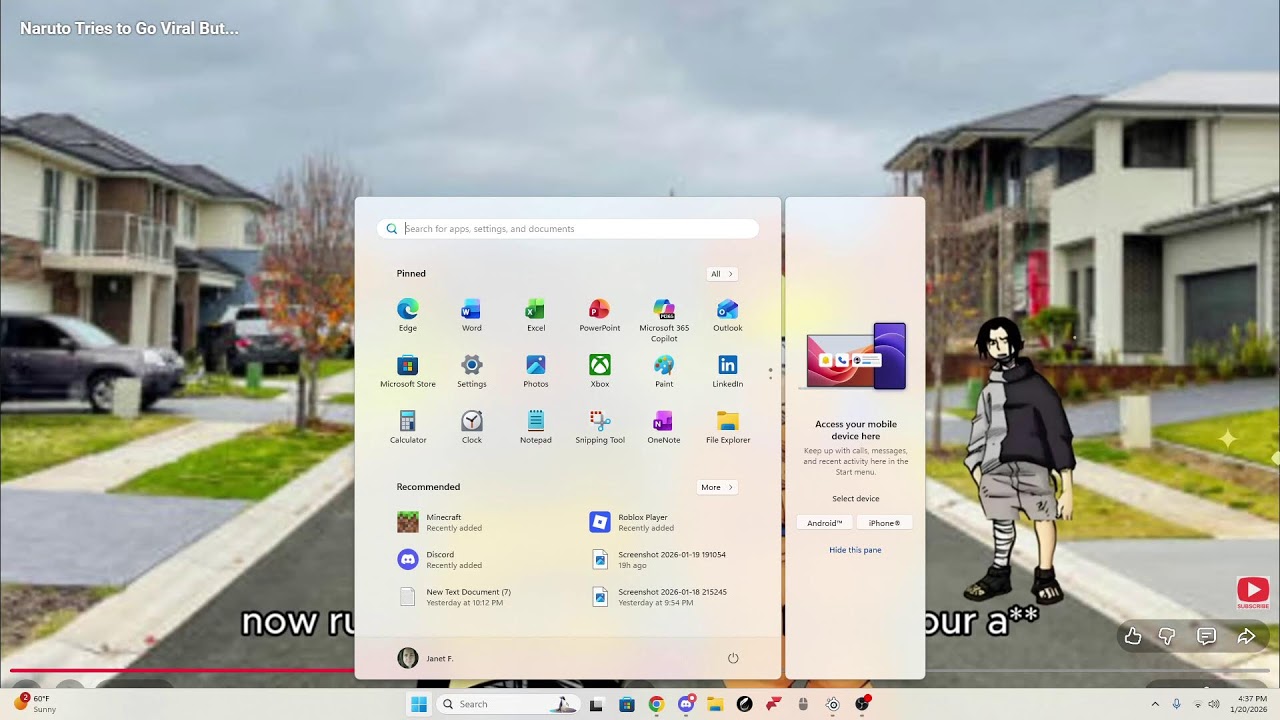Launch Word from pinned apps
The image size is (1280, 720).
click(x=472, y=315)
